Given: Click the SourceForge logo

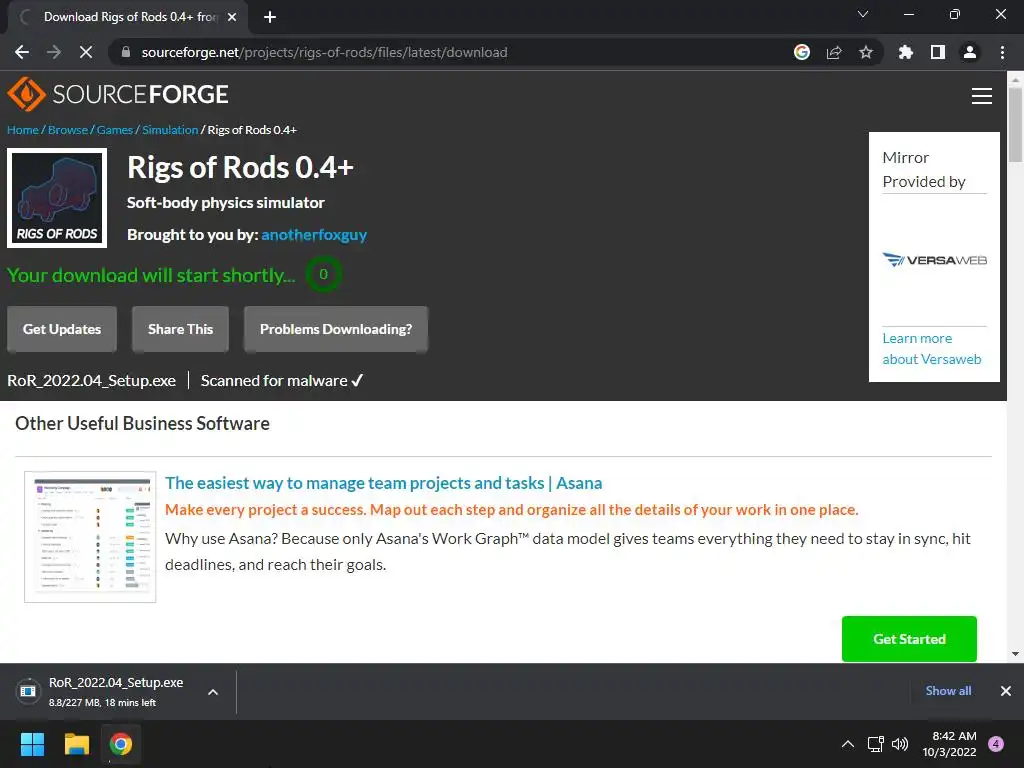Looking at the screenshot, I should 118,94.
